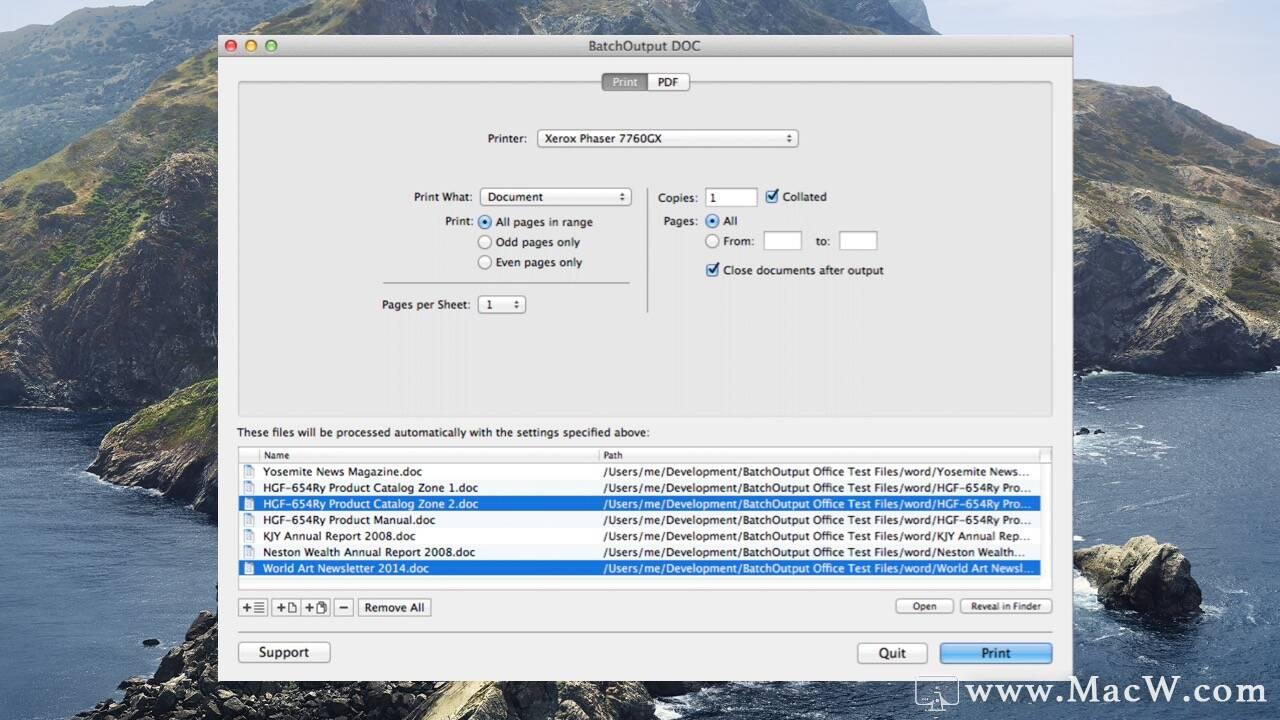Open the Printer dropdown
The image size is (1280, 720).
coord(666,138)
